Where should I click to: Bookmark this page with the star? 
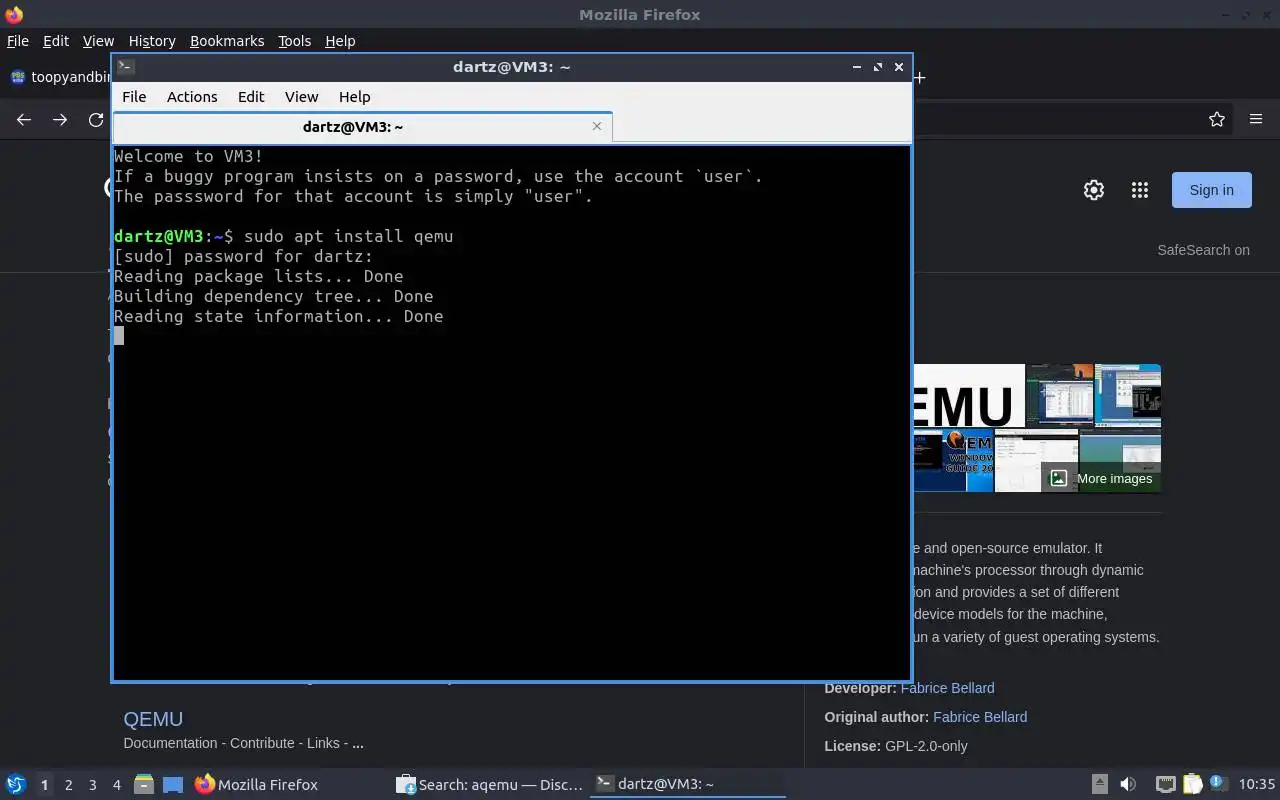point(1217,119)
